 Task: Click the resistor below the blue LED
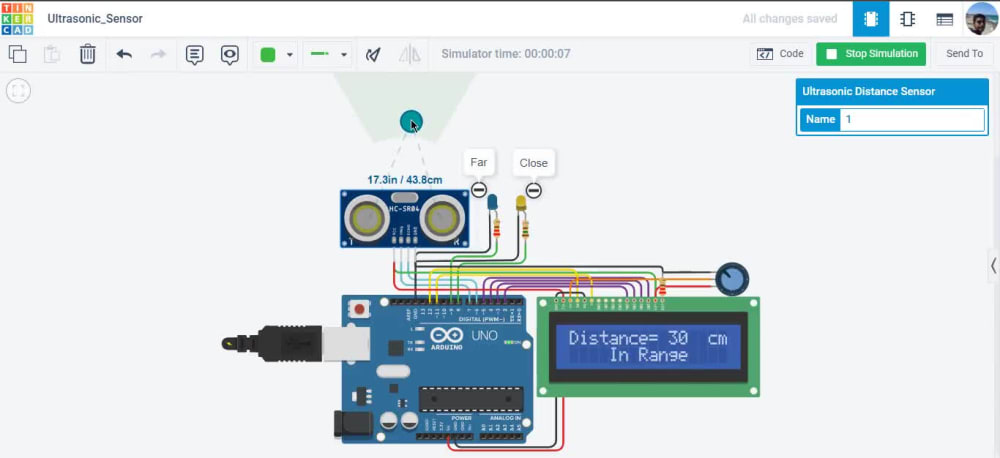click(x=496, y=227)
